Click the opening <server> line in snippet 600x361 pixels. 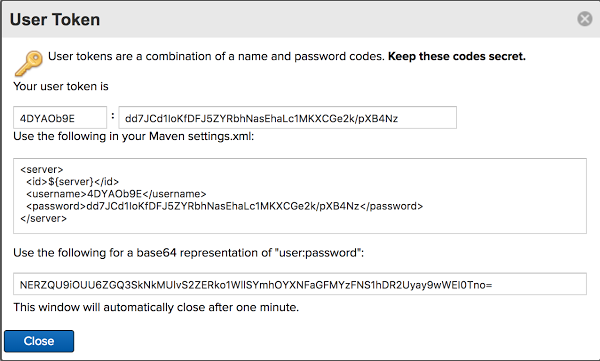42,169
